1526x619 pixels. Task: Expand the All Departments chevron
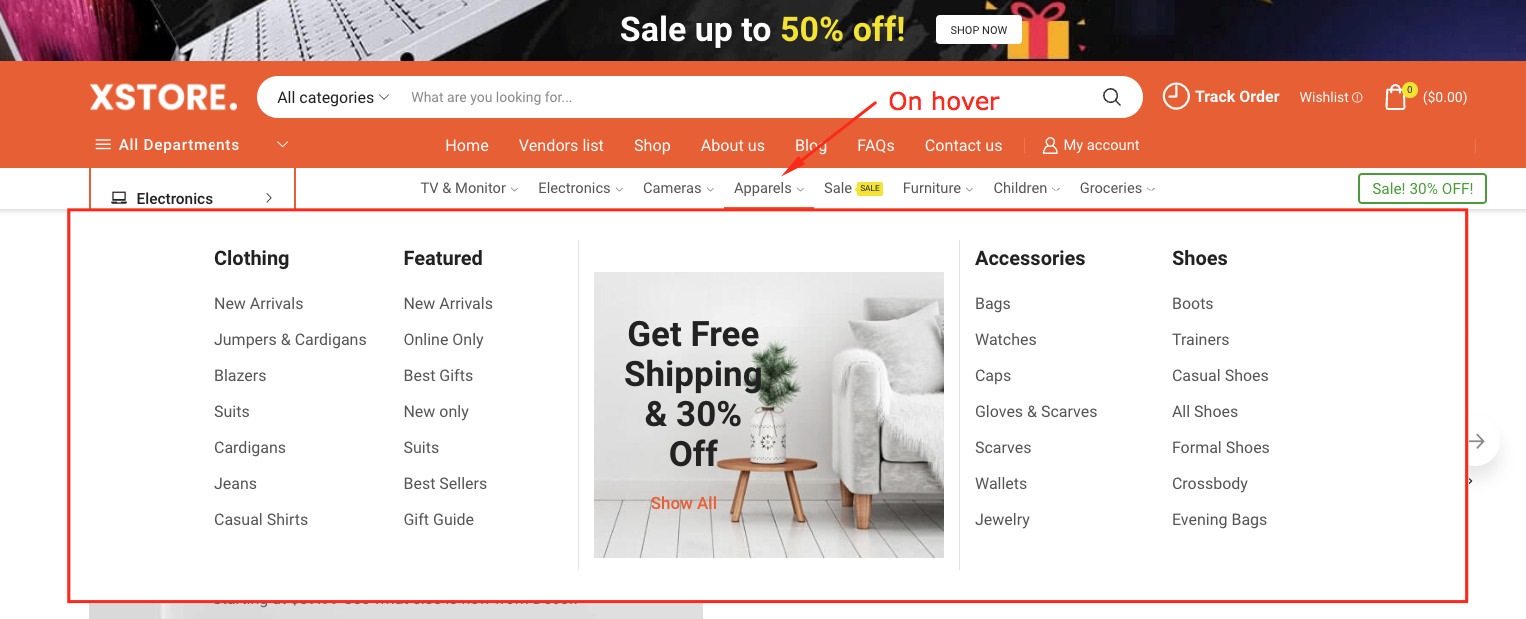pyautogui.click(x=283, y=145)
